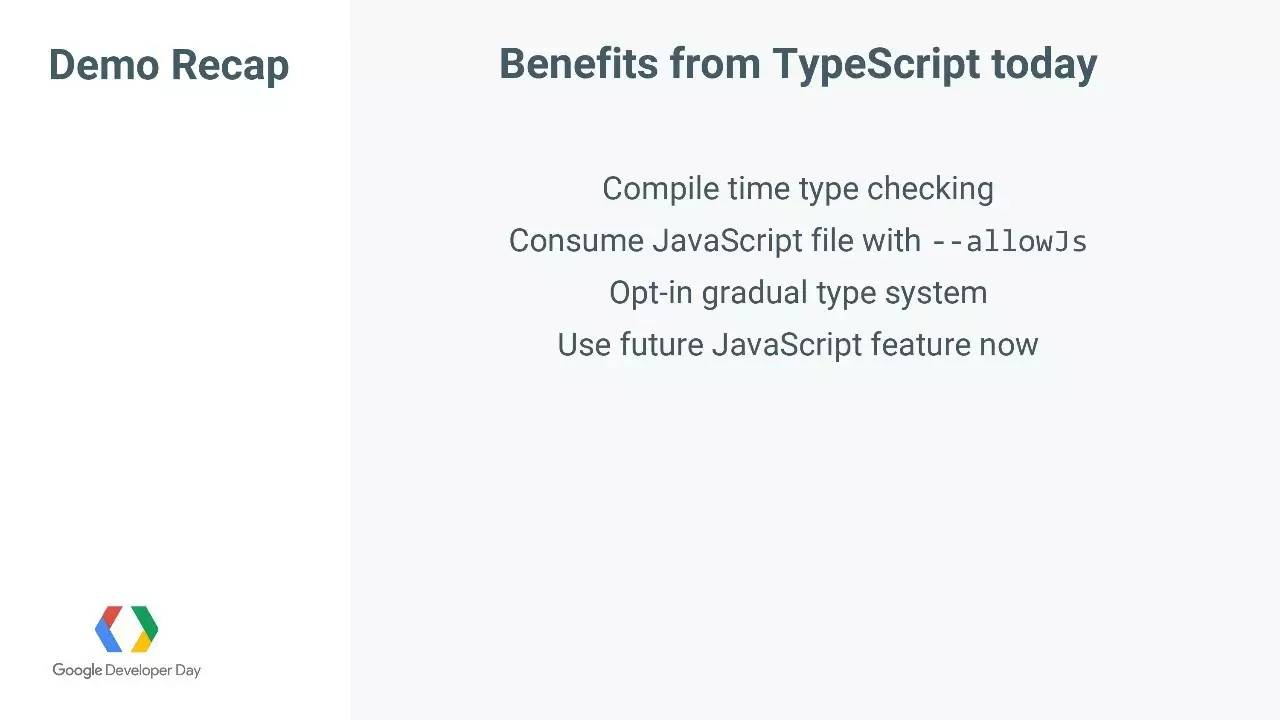Click the word "Recap" in the sidebar title
1280x720 pixels.
230,67
